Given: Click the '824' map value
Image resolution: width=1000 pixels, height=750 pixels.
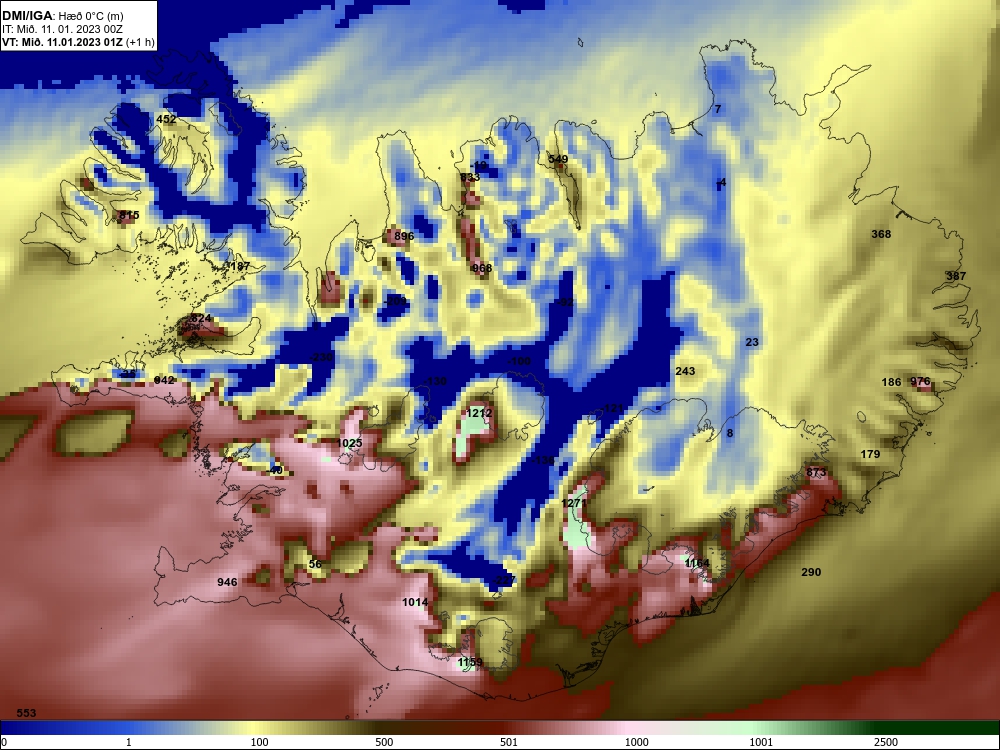Looking at the screenshot, I should click(x=201, y=318).
